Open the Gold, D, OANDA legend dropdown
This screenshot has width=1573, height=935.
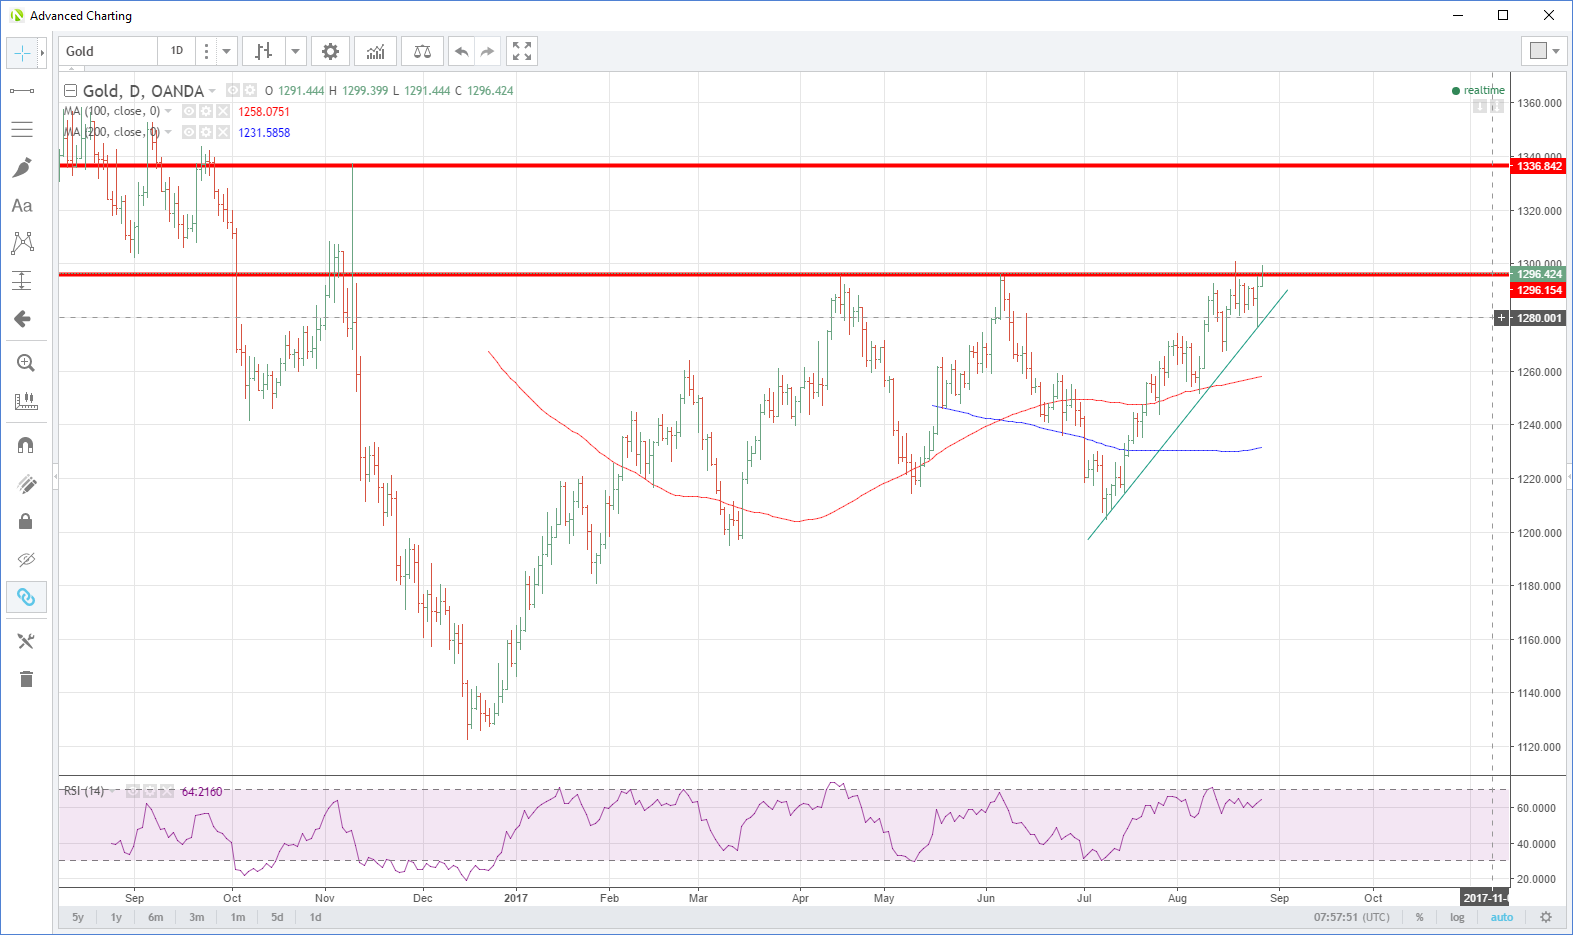click(x=212, y=91)
